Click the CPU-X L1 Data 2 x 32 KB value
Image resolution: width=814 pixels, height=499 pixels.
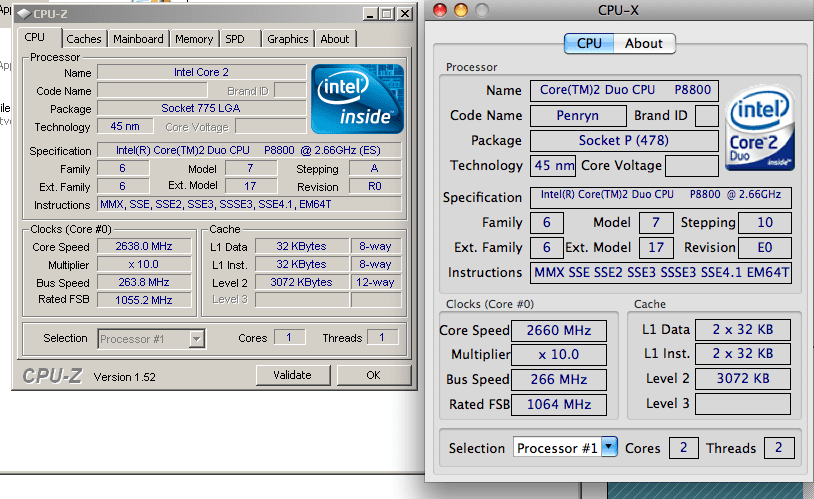pyautogui.click(x=743, y=330)
